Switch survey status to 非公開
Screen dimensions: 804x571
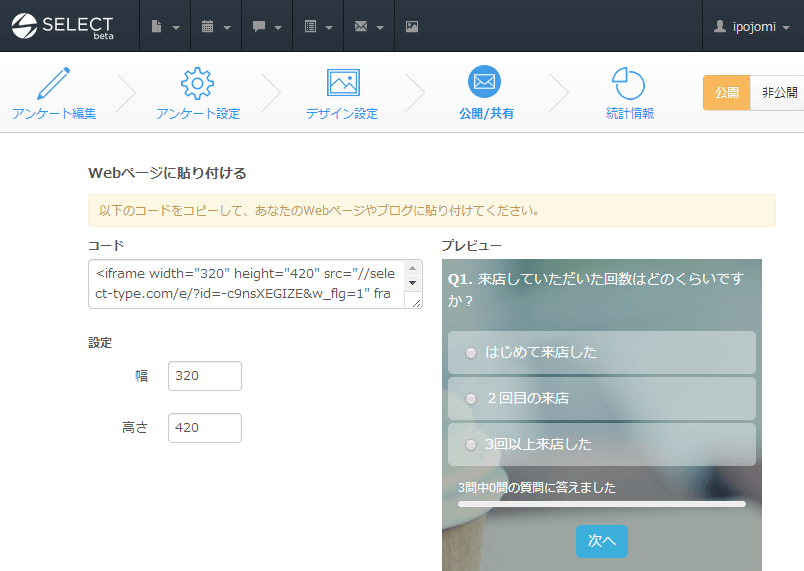(x=778, y=92)
